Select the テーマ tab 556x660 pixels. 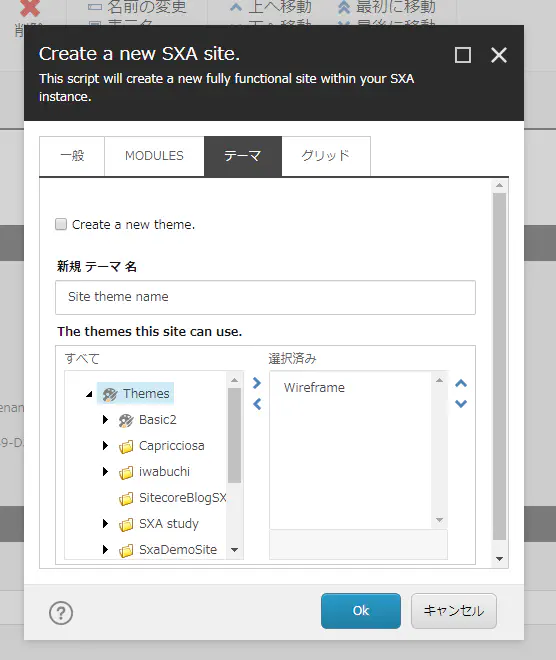pyautogui.click(x=243, y=156)
